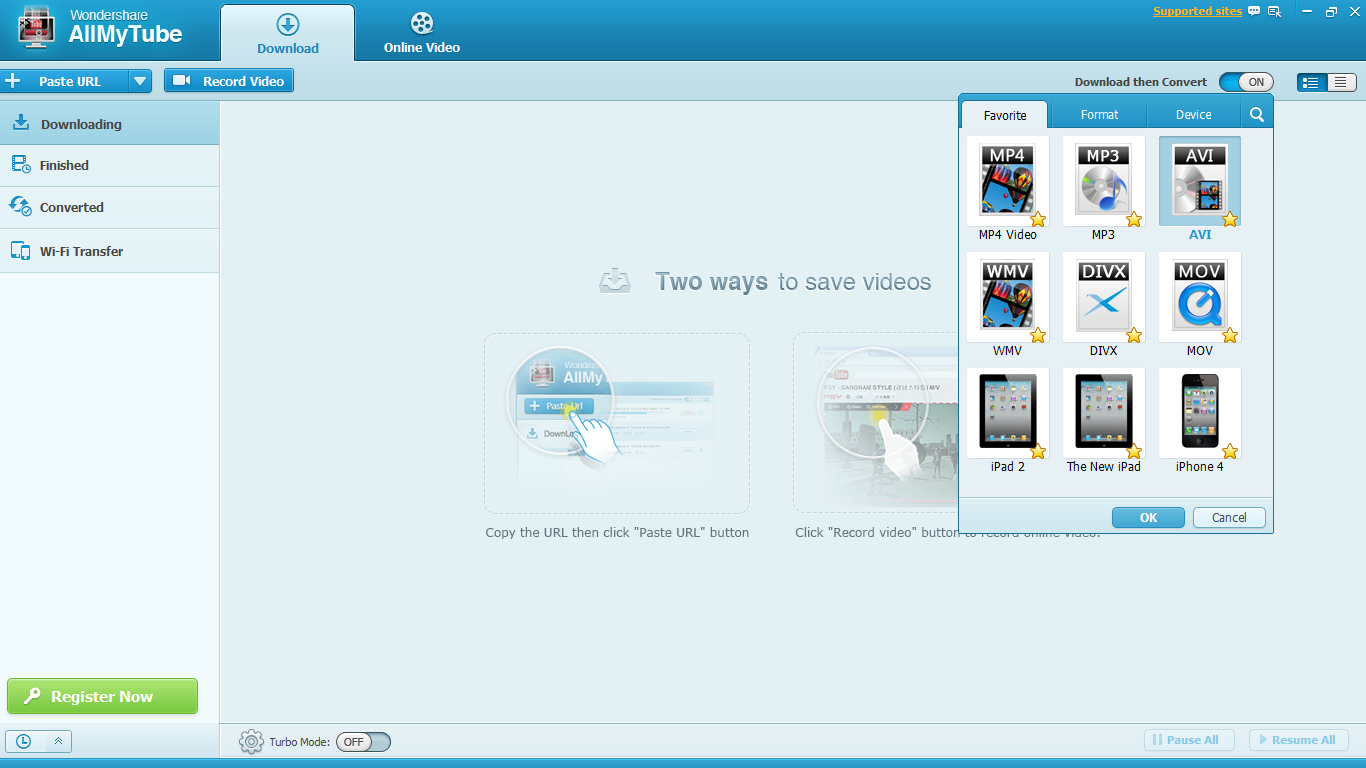The width and height of the screenshot is (1366, 768).
Task: Click the Paste URL tutorial illustration
Action: (x=617, y=423)
